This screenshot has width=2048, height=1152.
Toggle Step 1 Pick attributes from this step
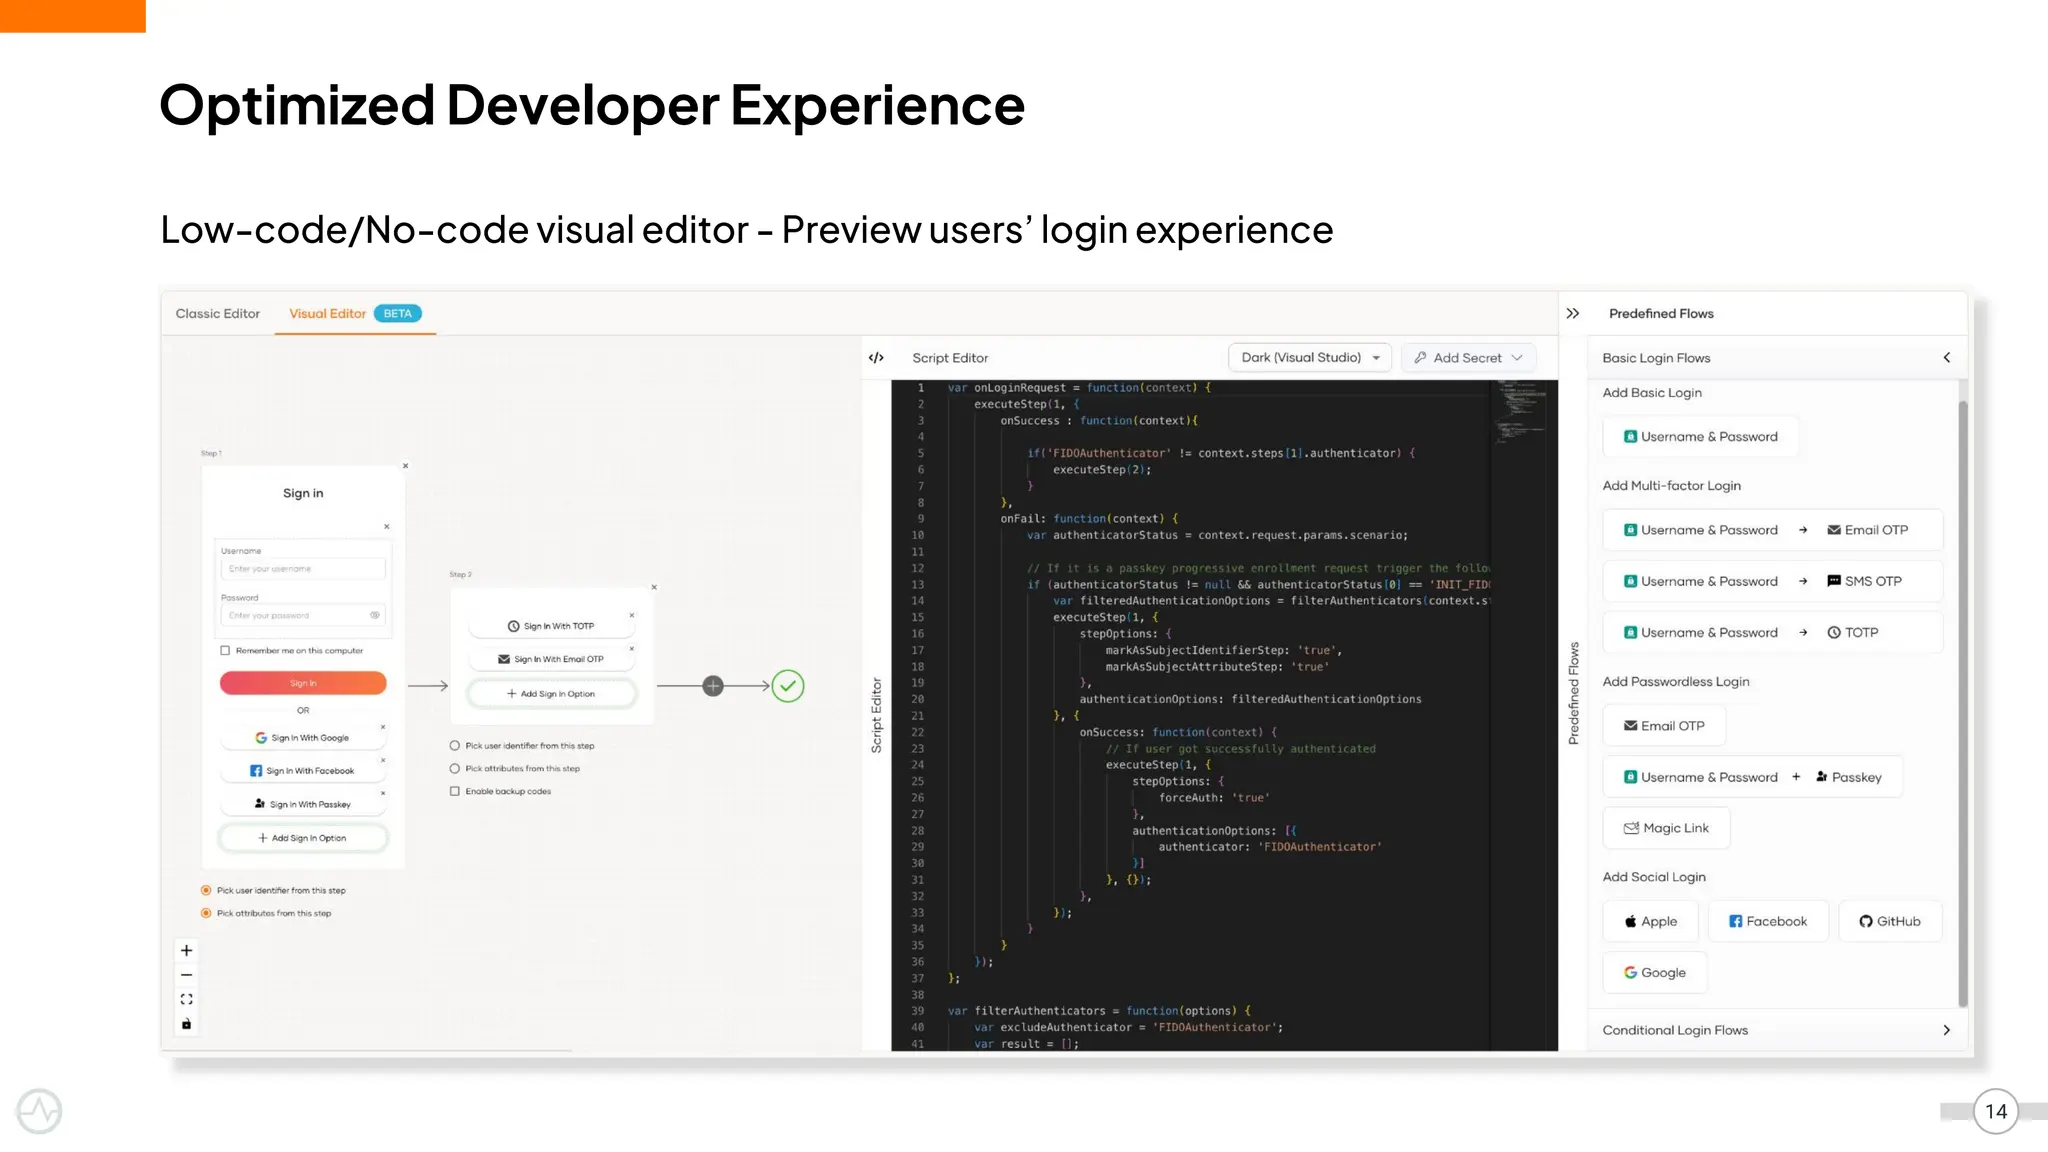point(206,913)
